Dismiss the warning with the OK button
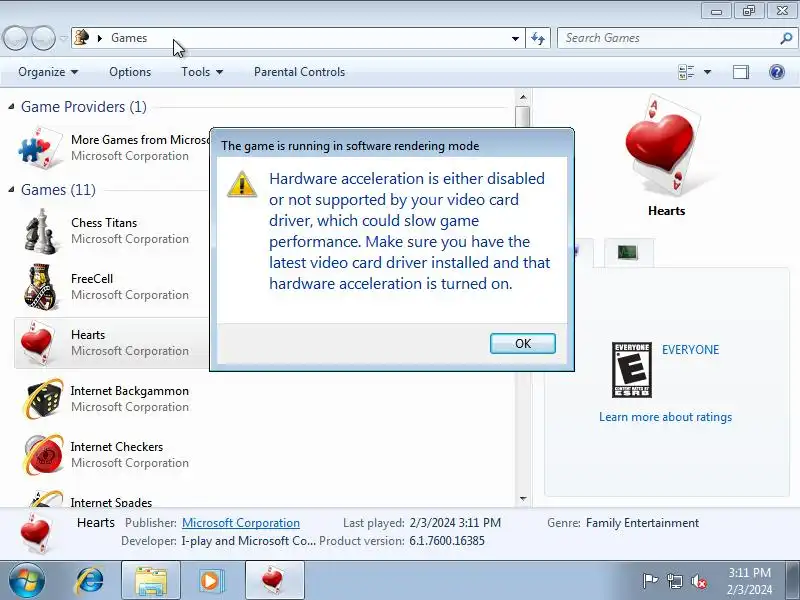 [x=522, y=343]
